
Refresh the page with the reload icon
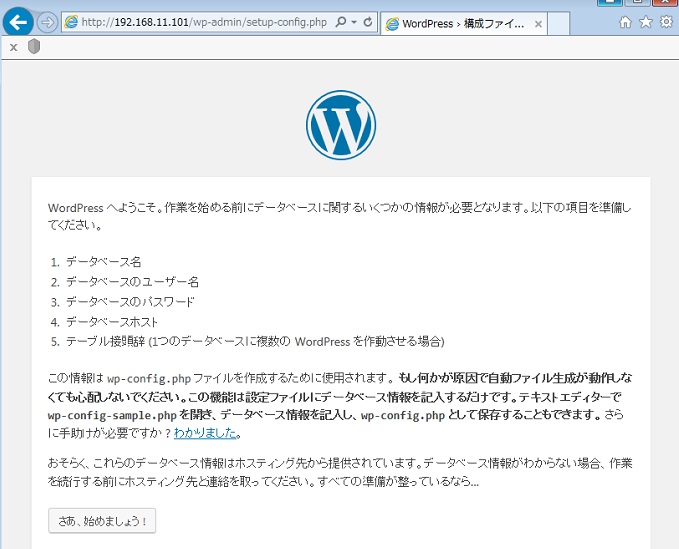pos(368,22)
